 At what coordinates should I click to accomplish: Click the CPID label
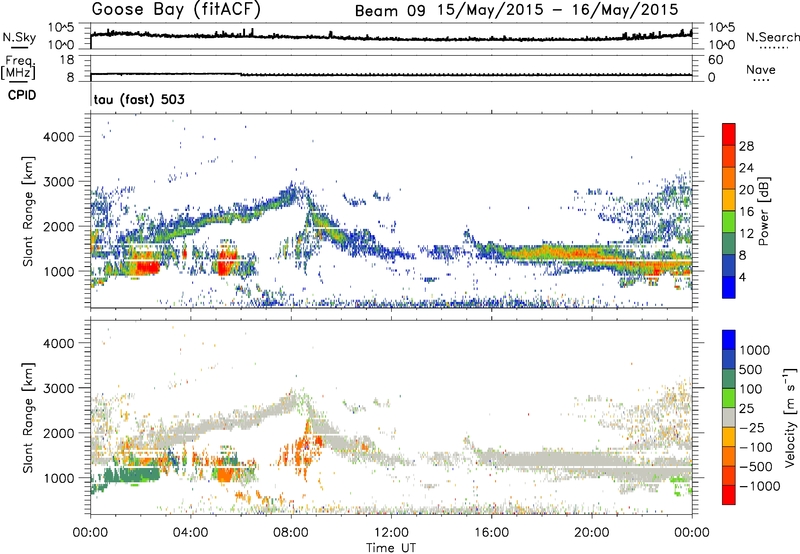tap(22, 95)
